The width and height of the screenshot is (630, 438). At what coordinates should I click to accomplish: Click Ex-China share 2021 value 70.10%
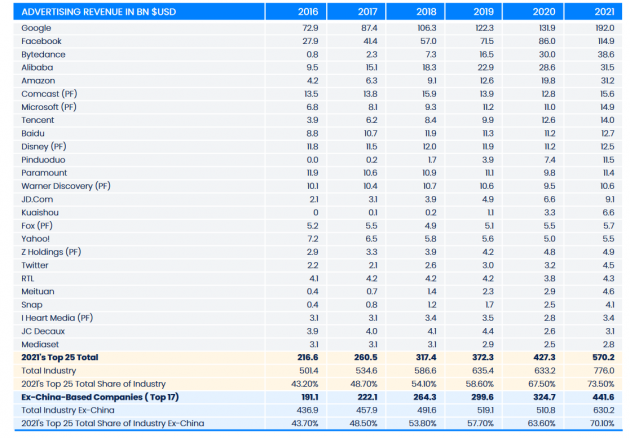click(602, 423)
